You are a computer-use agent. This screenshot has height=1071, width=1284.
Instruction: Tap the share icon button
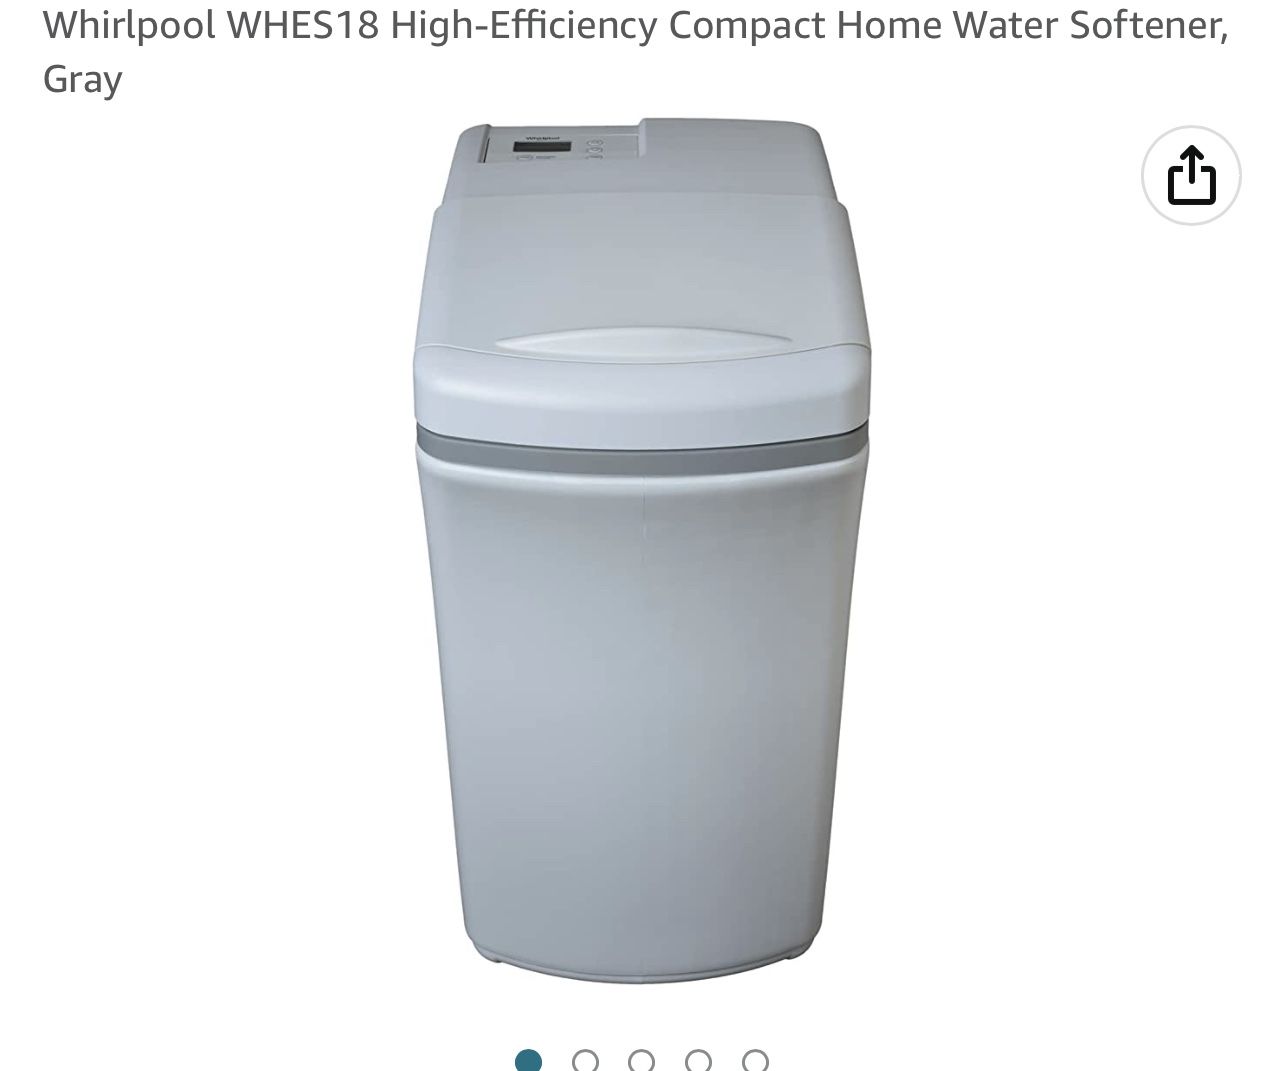[x=1191, y=176]
